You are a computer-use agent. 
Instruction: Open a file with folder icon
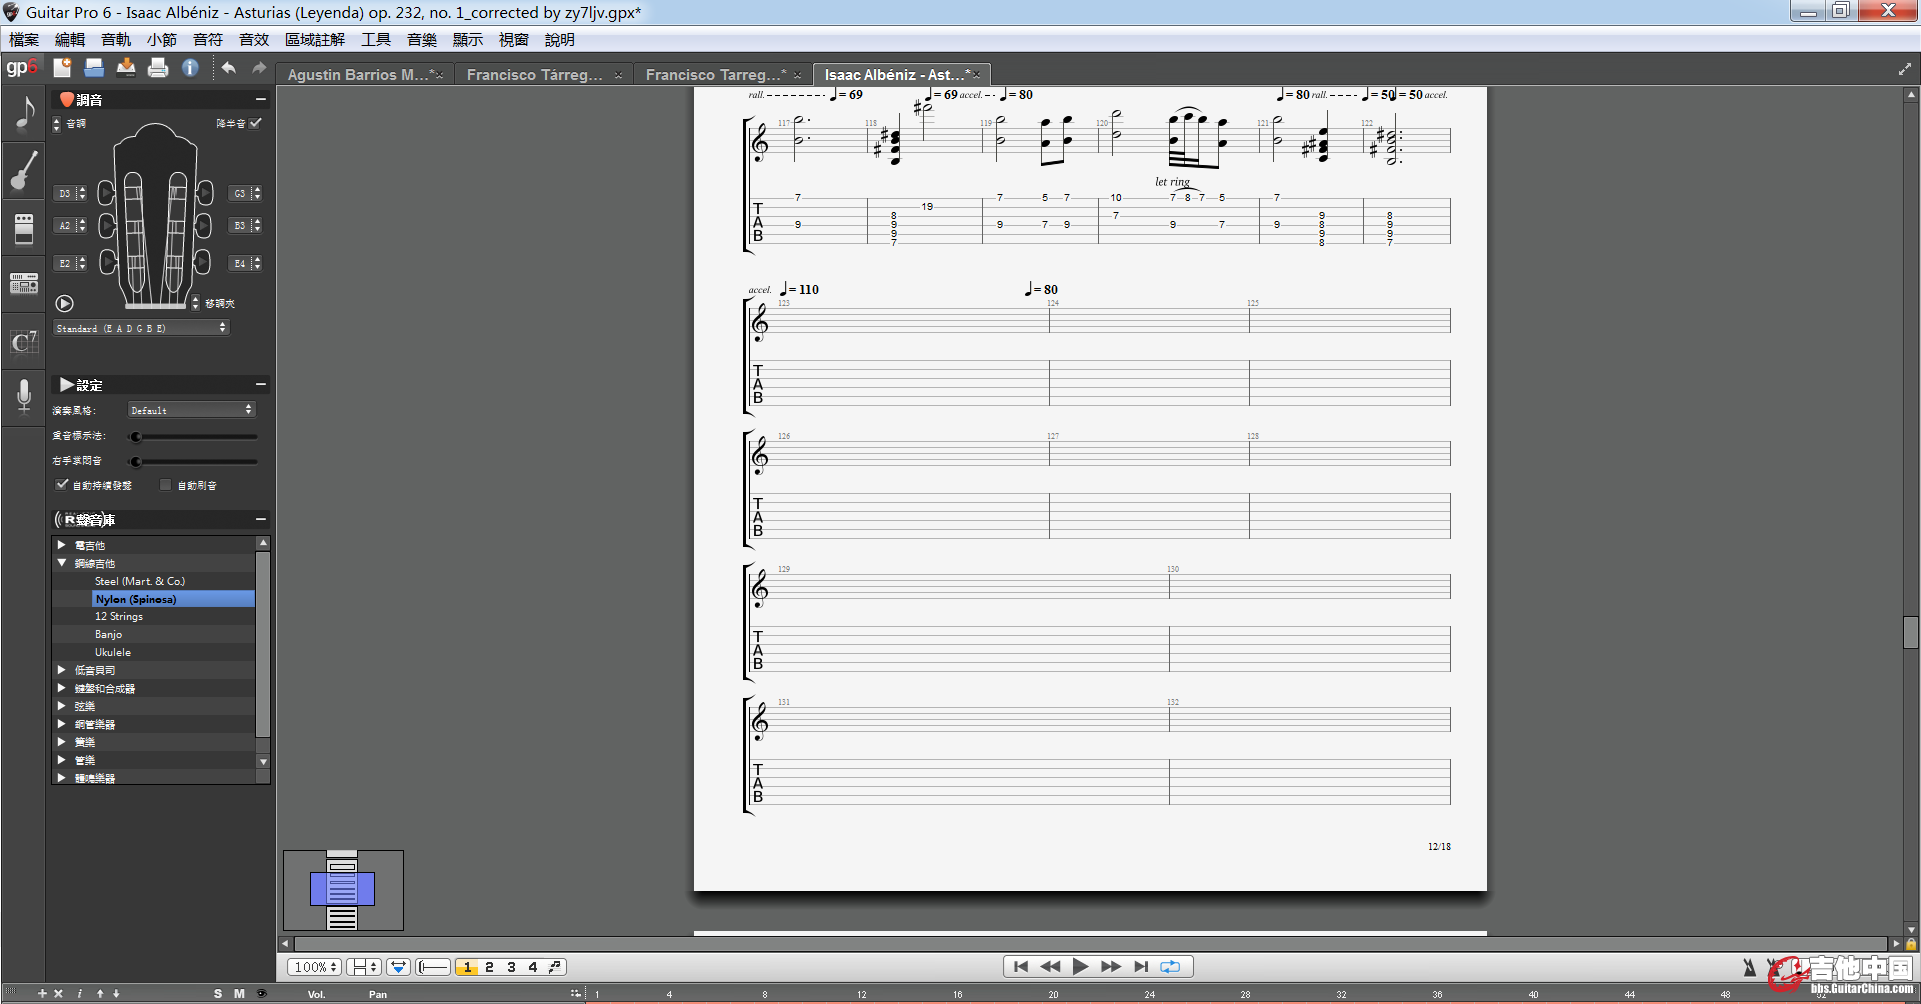point(94,67)
